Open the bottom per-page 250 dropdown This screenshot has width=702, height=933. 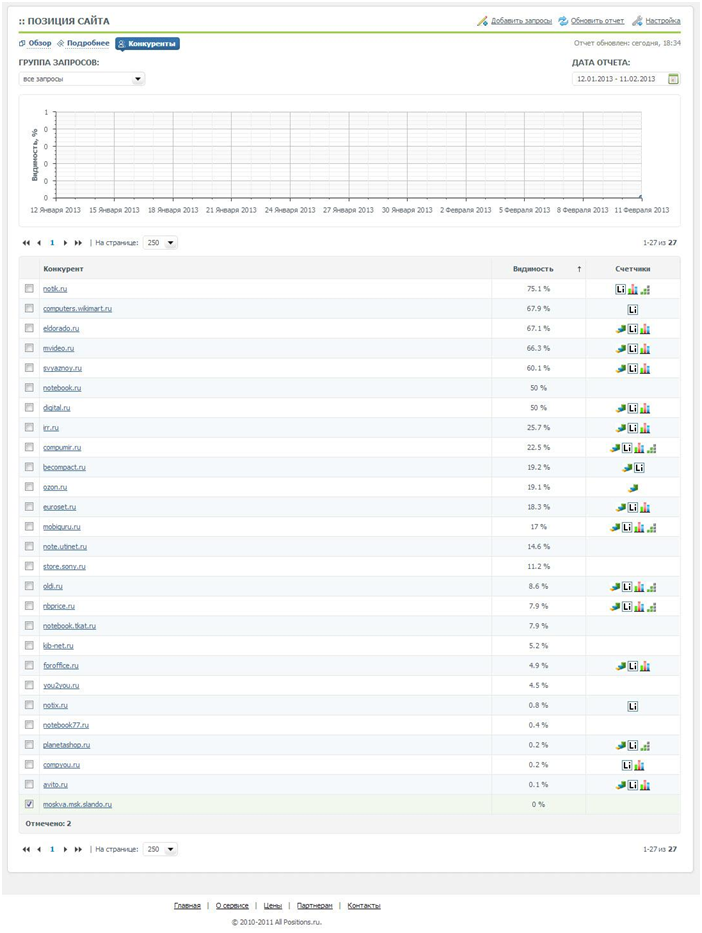pos(160,849)
